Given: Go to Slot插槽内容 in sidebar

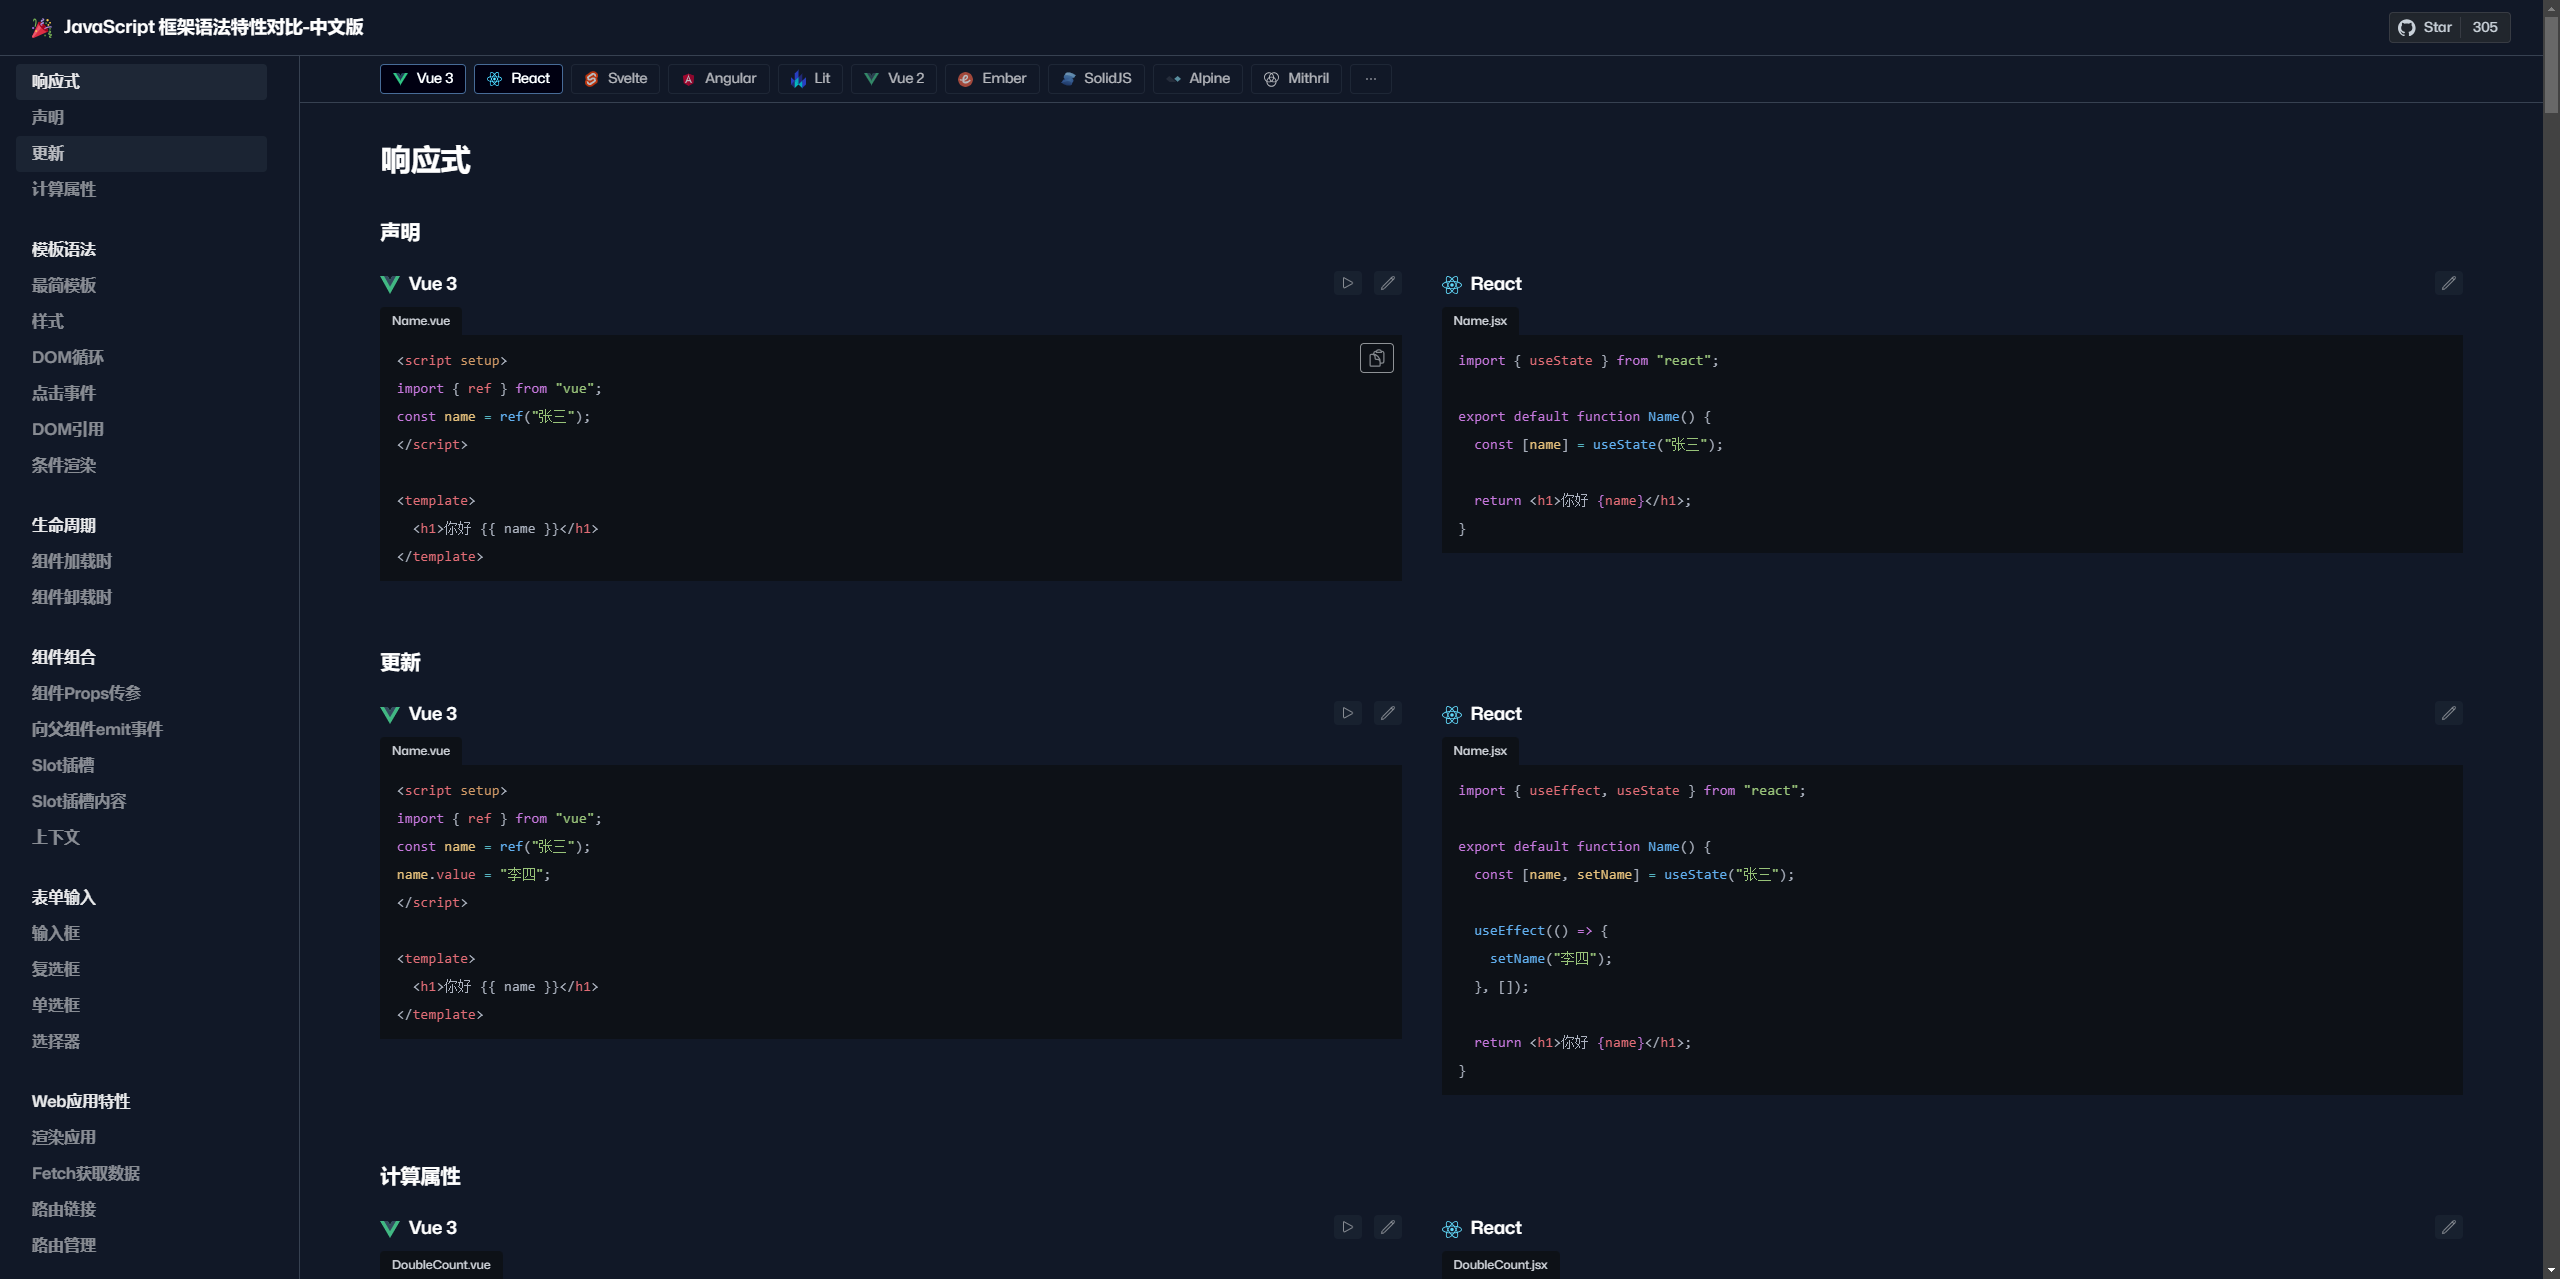Looking at the screenshot, I should point(141,801).
